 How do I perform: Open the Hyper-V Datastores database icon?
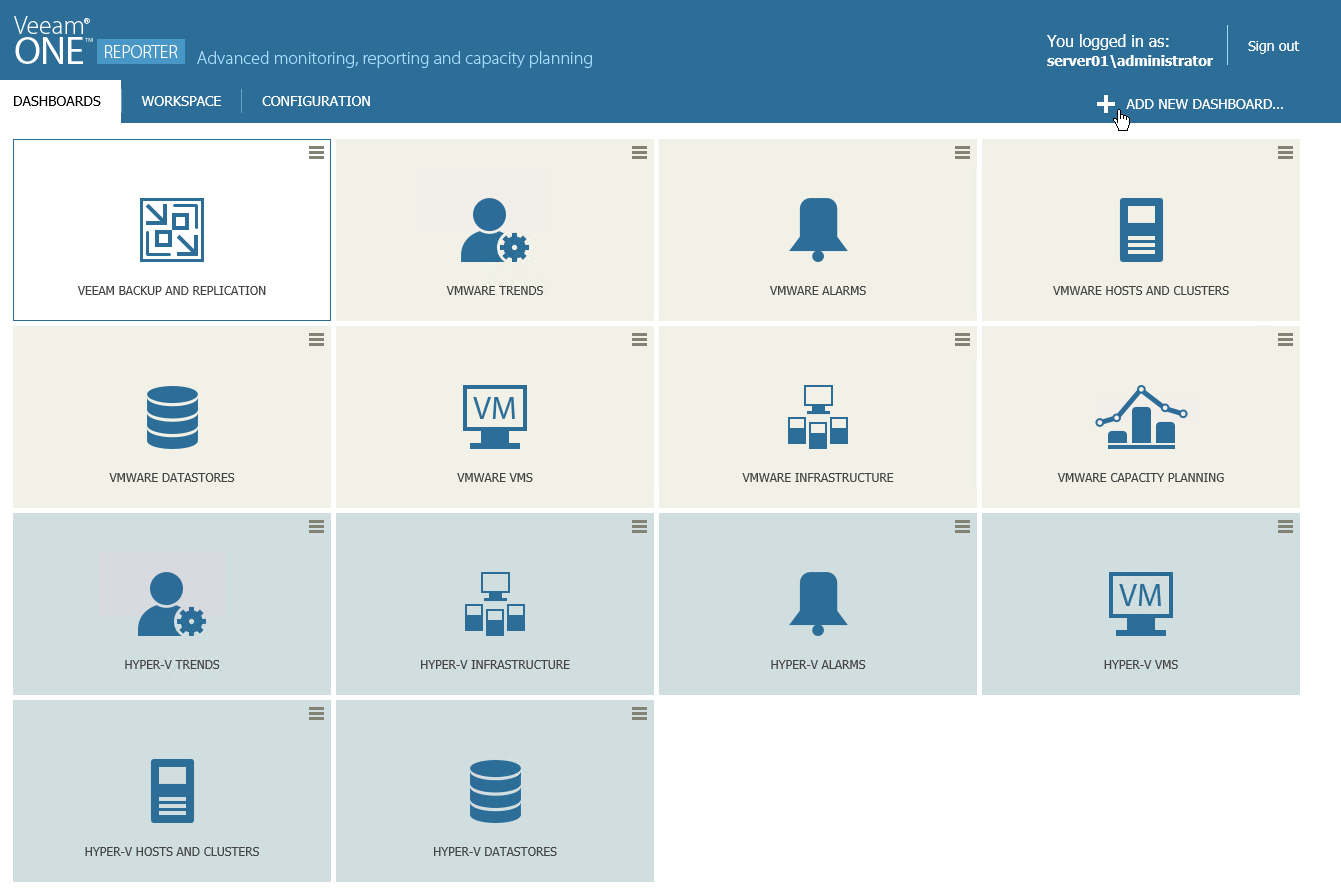pyautogui.click(x=495, y=791)
